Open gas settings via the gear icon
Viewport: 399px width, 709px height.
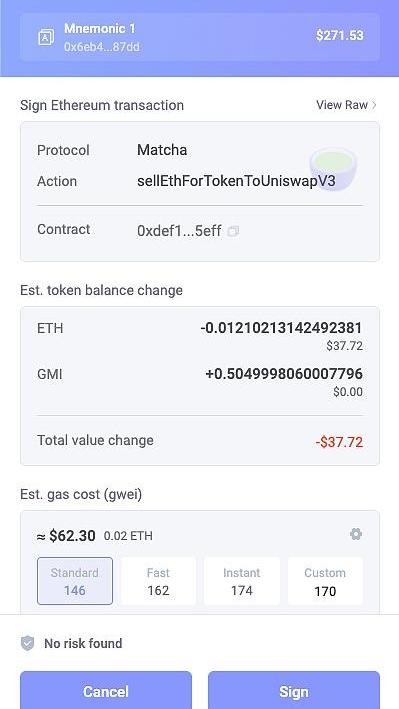pos(356,534)
